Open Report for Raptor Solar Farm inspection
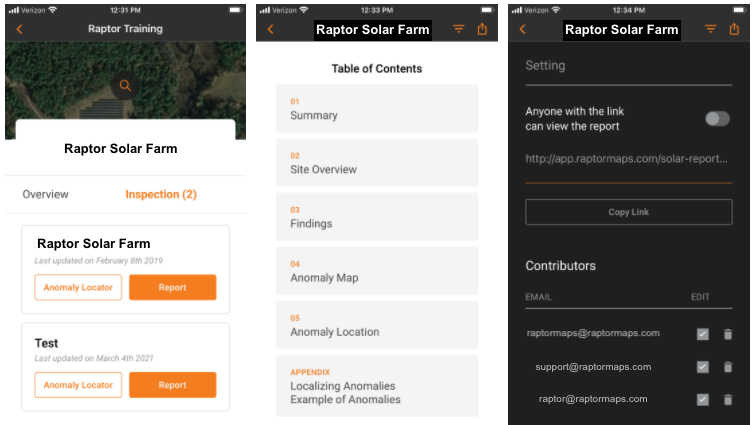754x425 pixels. (173, 288)
